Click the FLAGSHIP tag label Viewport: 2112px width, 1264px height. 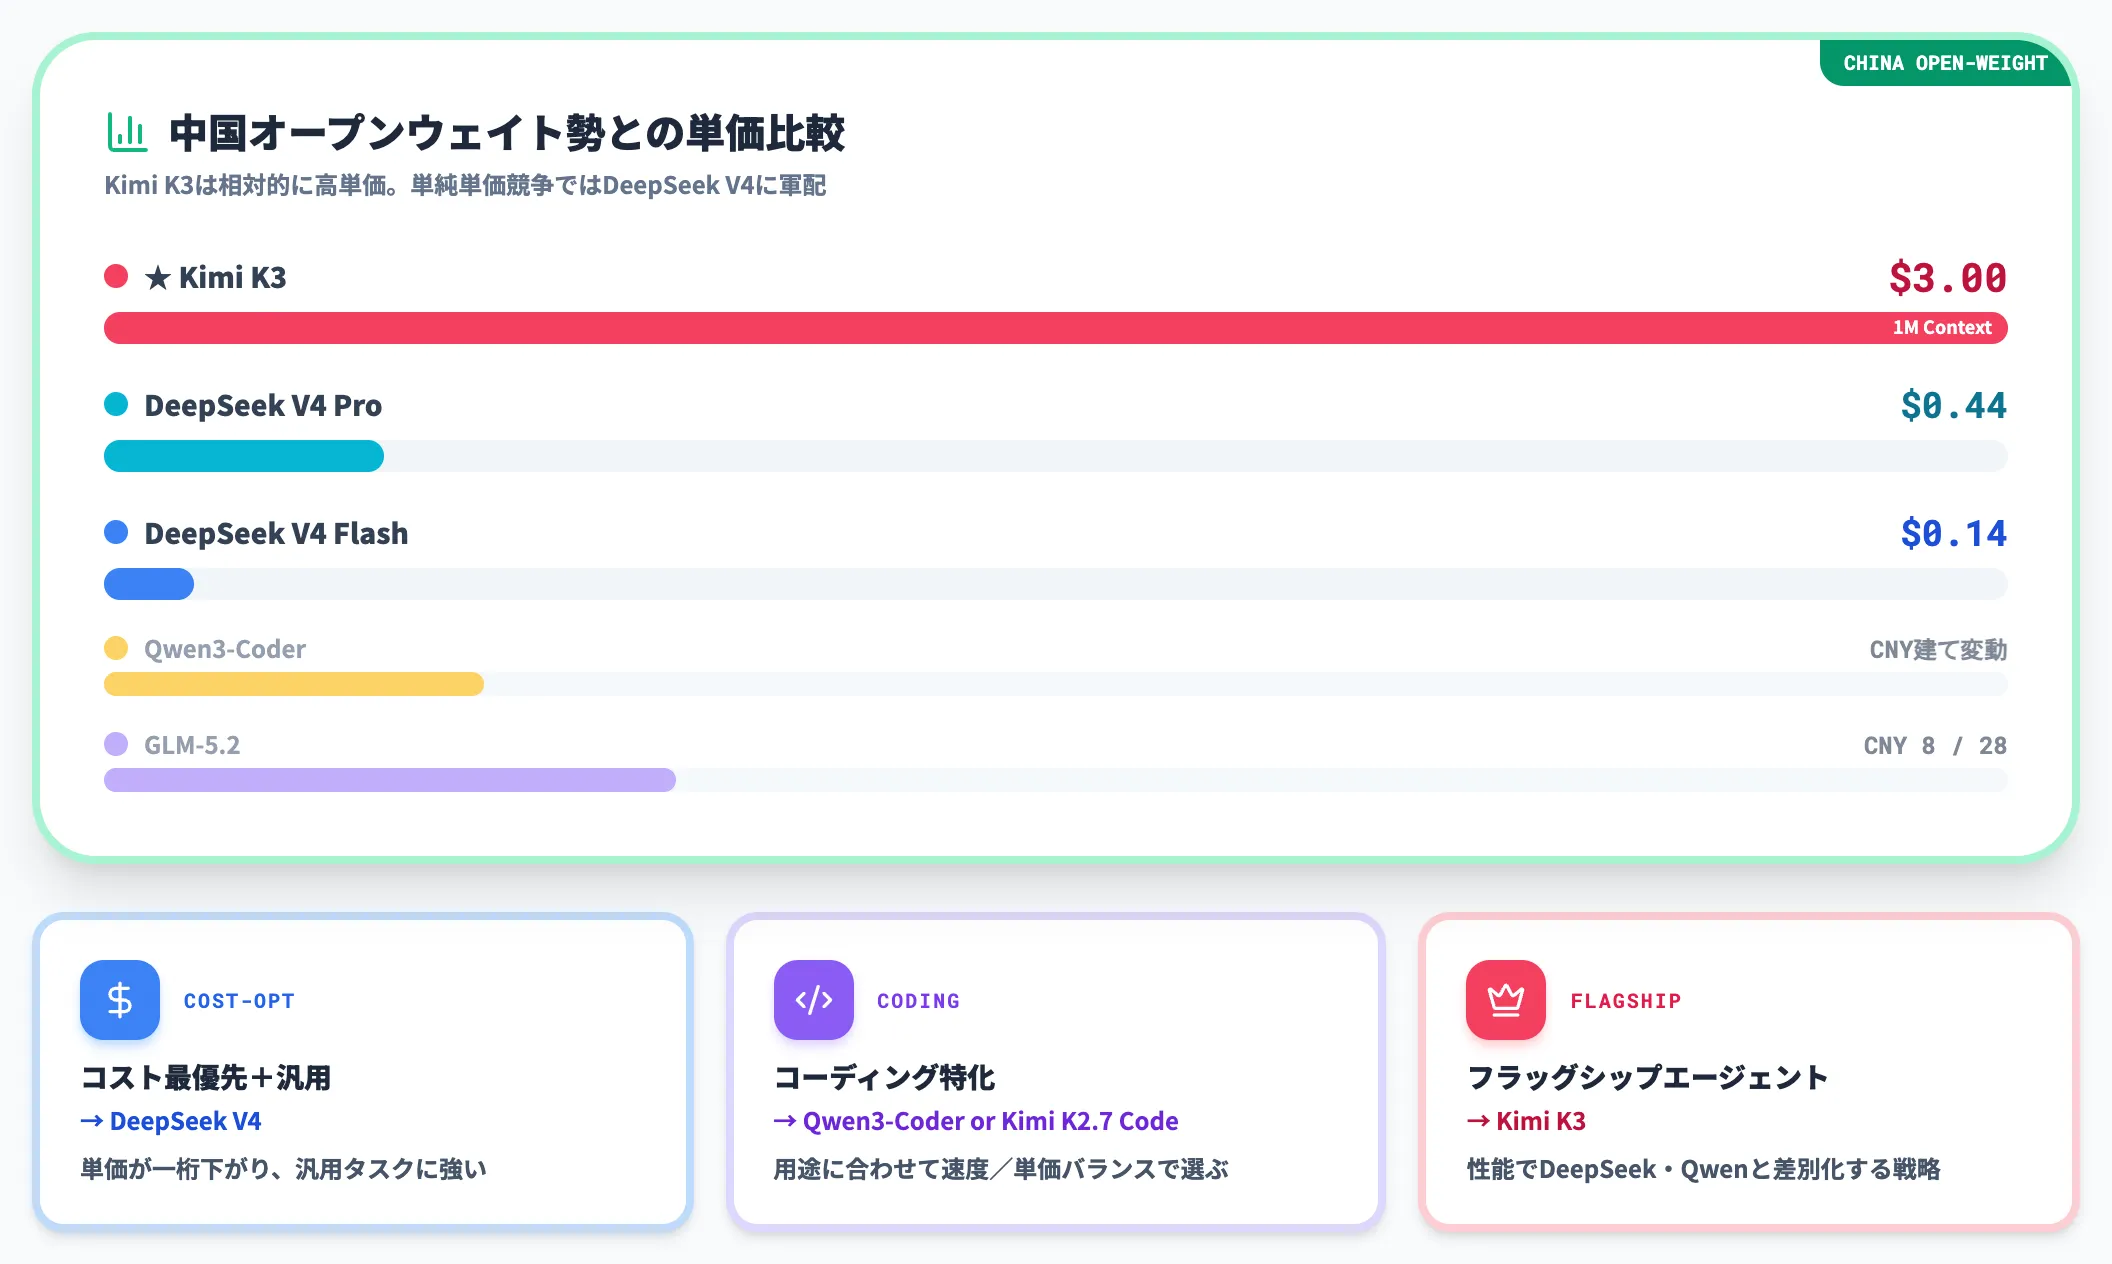coord(1626,1001)
